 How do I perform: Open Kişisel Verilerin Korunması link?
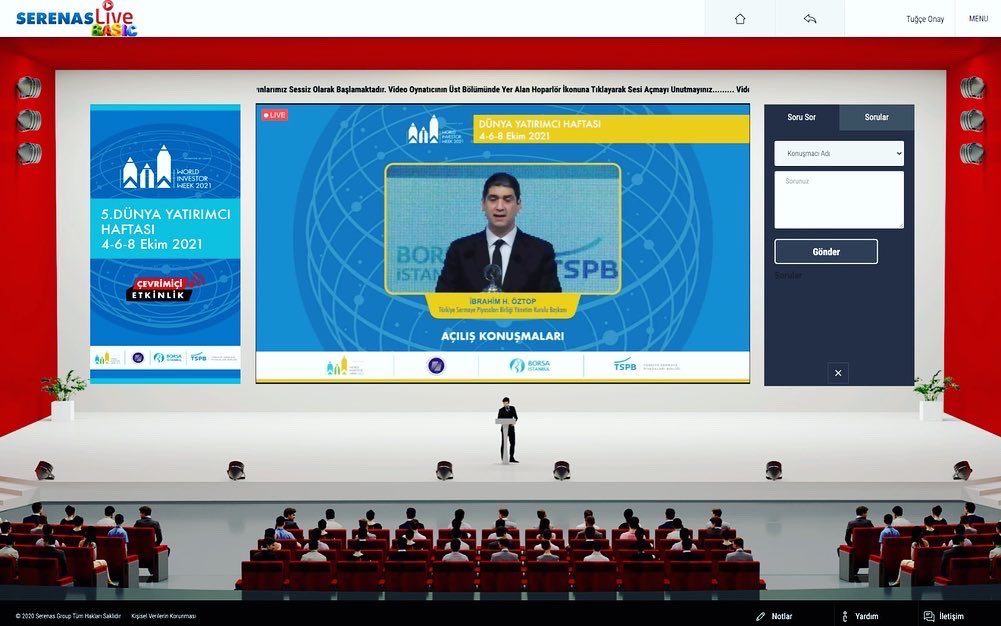163,616
